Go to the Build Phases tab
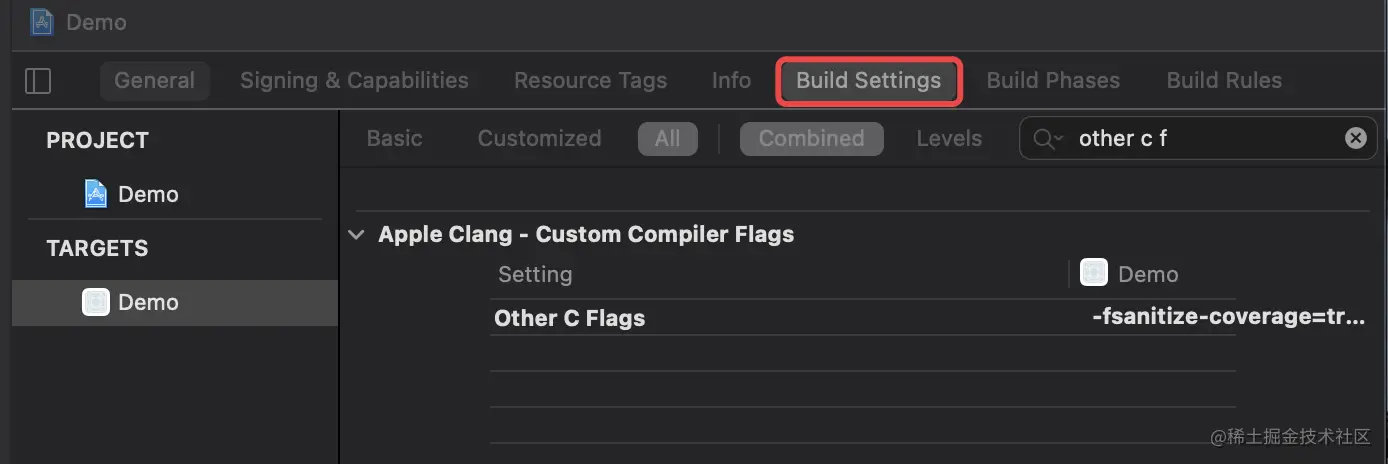This screenshot has height=464, width=1388. [x=1053, y=81]
